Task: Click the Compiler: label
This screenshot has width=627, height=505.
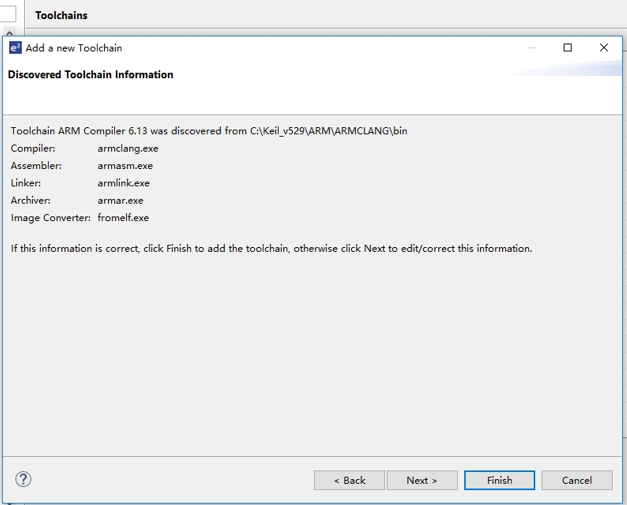Action: click(33, 148)
